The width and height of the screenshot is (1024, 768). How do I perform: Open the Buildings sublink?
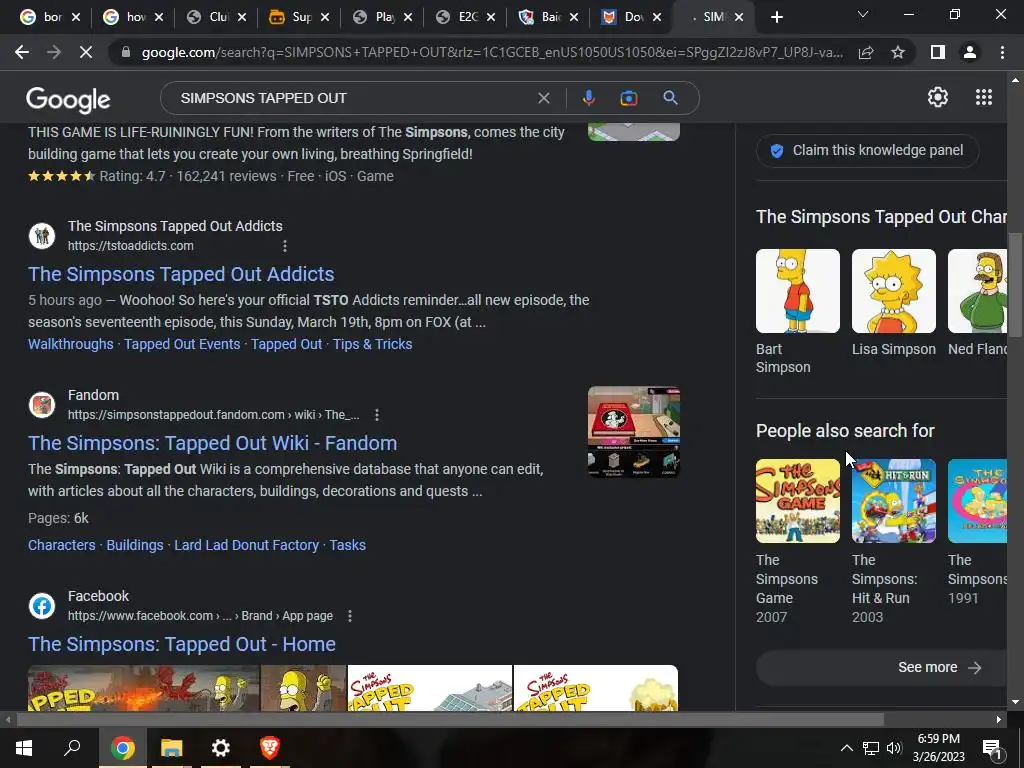click(135, 545)
